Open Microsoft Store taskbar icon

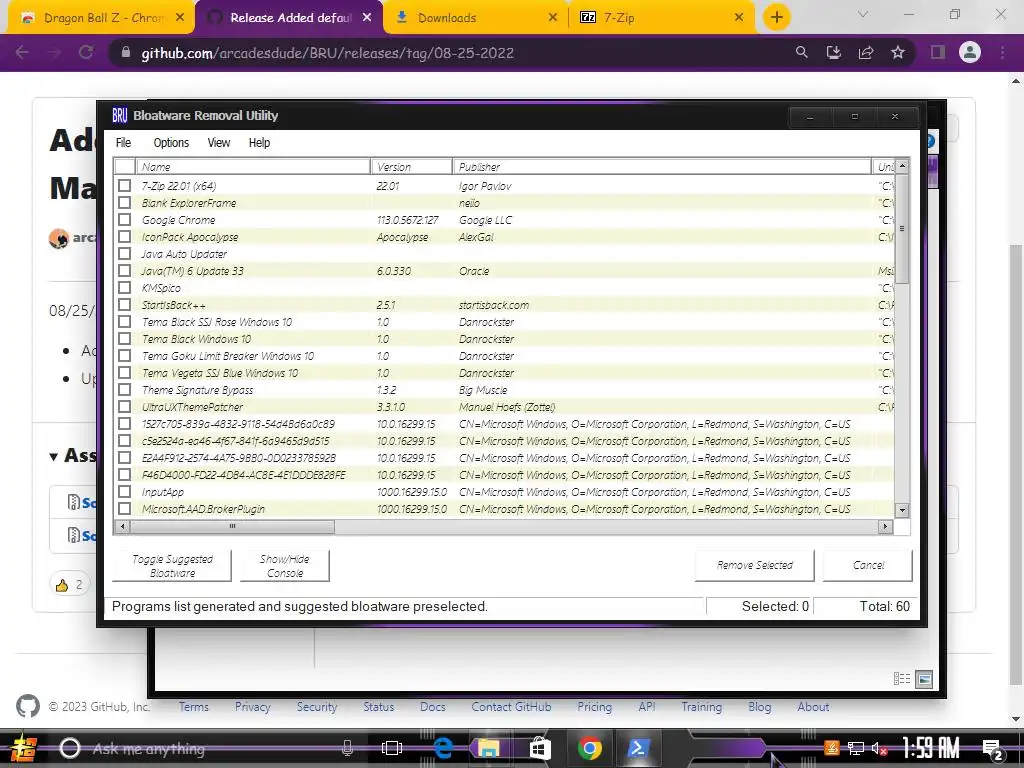coord(539,748)
